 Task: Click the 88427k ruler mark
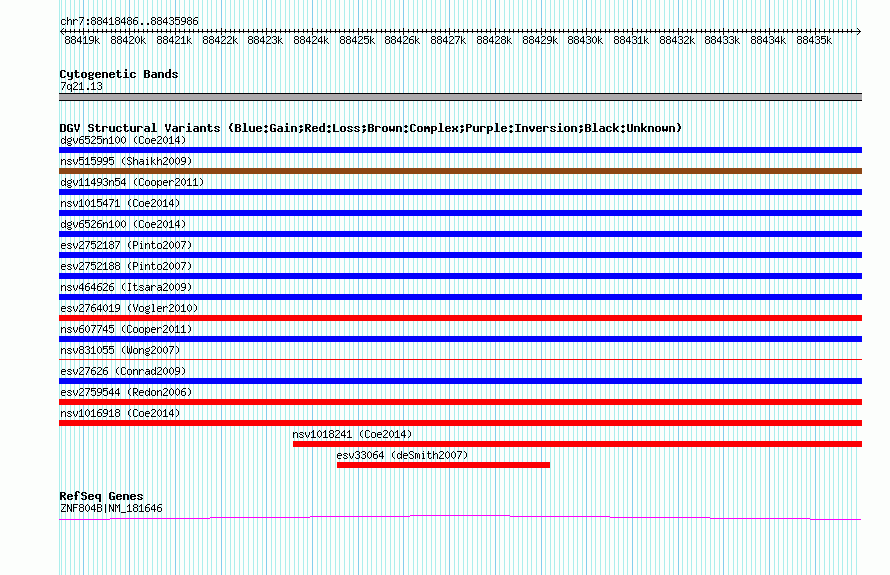[448, 40]
